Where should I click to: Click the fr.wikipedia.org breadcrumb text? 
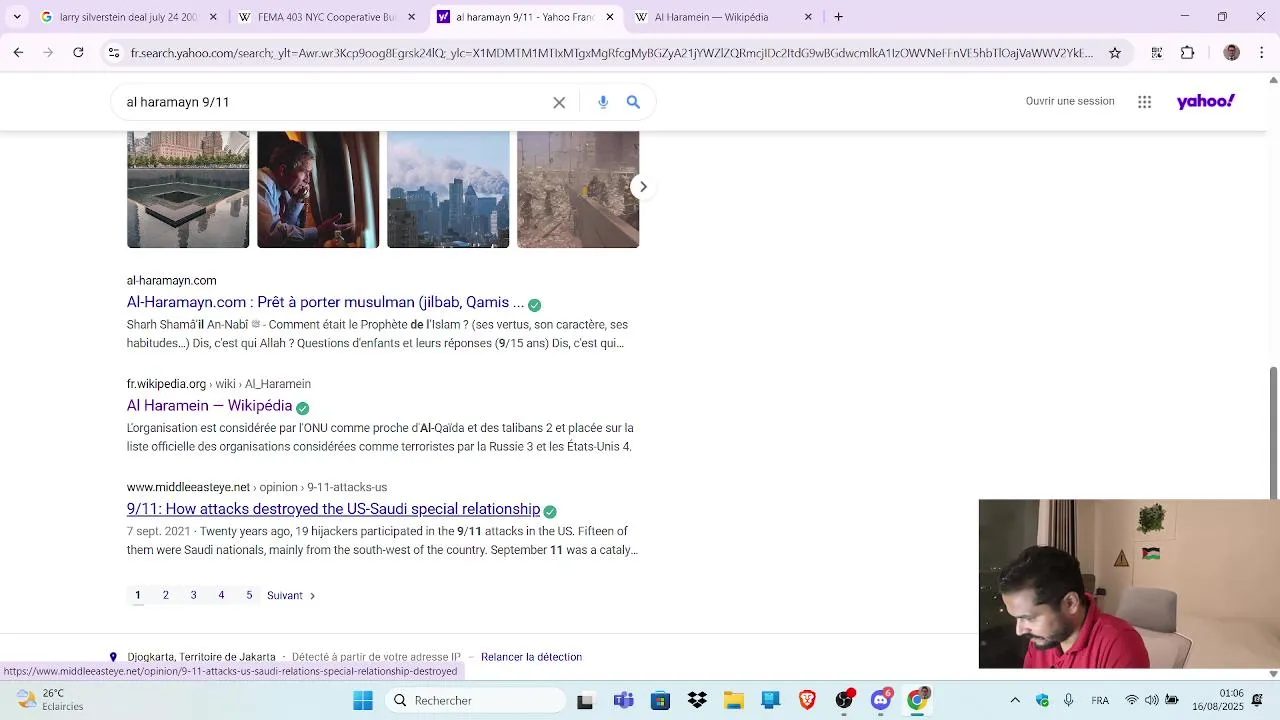[166, 384]
